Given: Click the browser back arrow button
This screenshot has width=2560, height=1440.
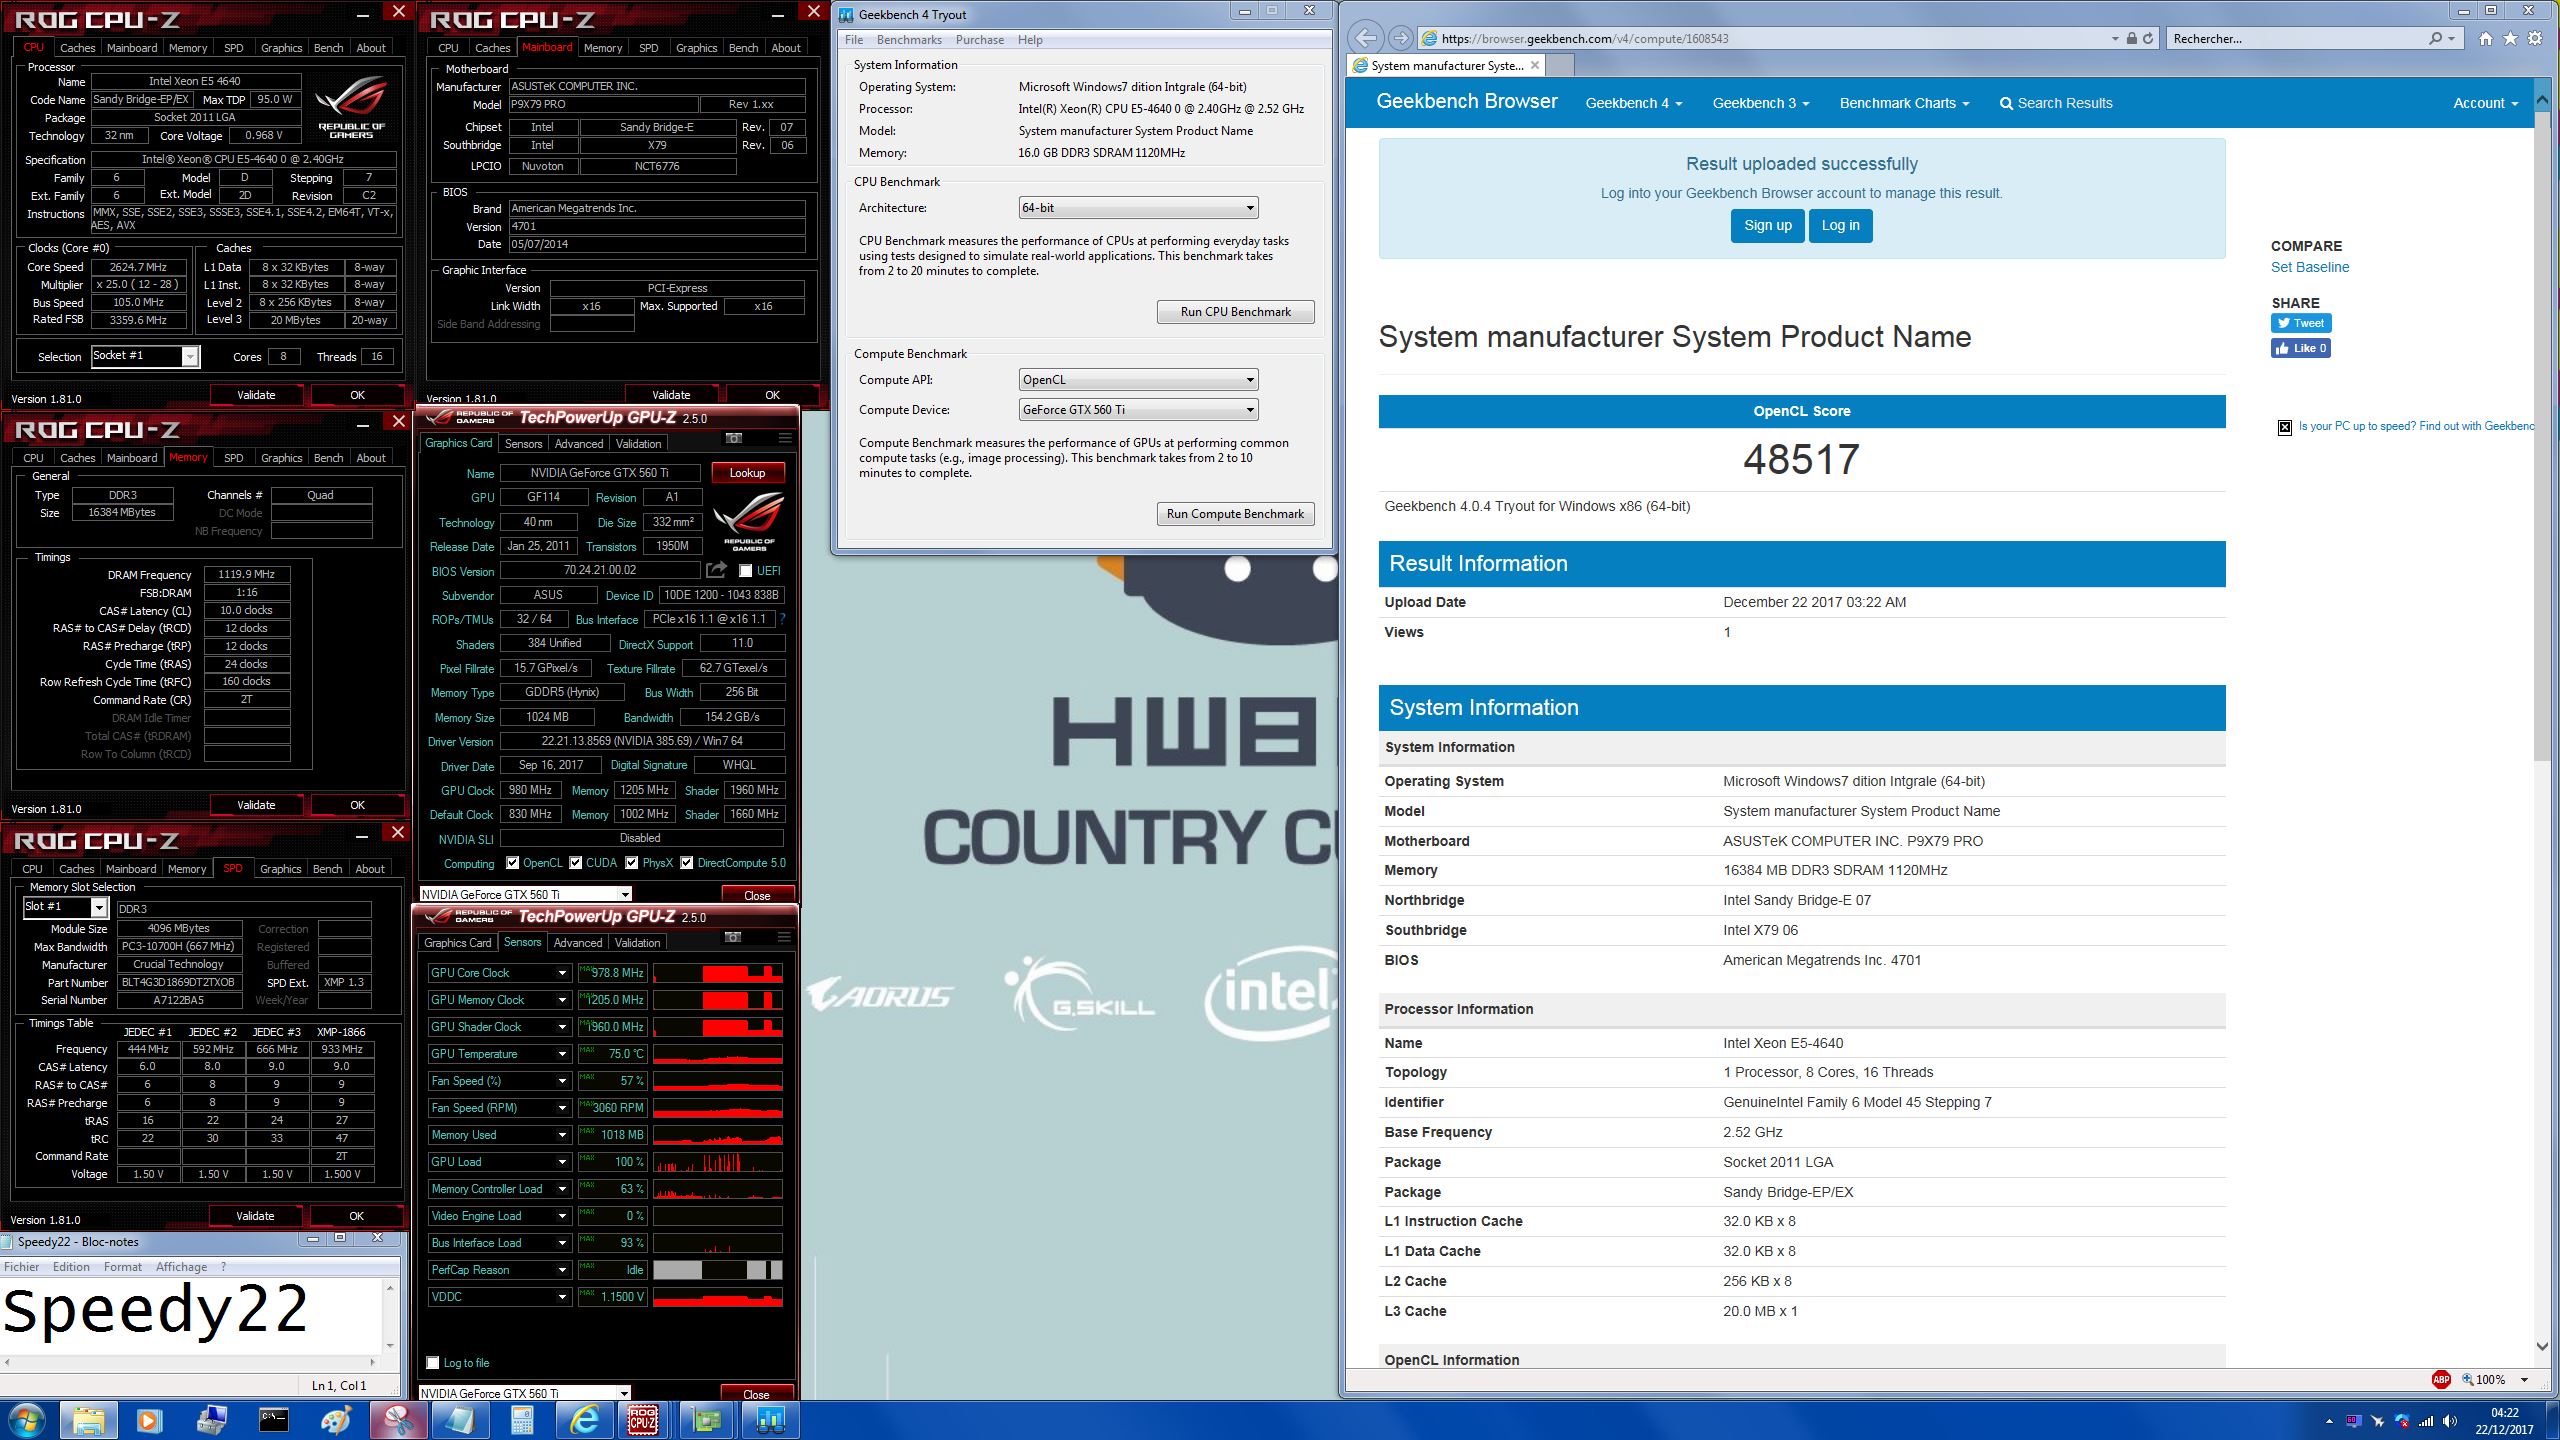Looking at the screenshot, I should coord(1365,38).
